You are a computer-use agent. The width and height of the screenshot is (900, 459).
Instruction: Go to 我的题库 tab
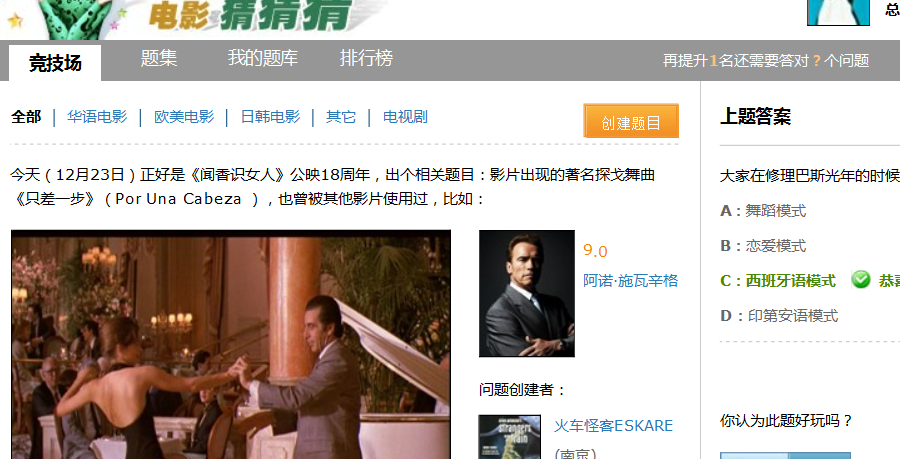[263, 58]
